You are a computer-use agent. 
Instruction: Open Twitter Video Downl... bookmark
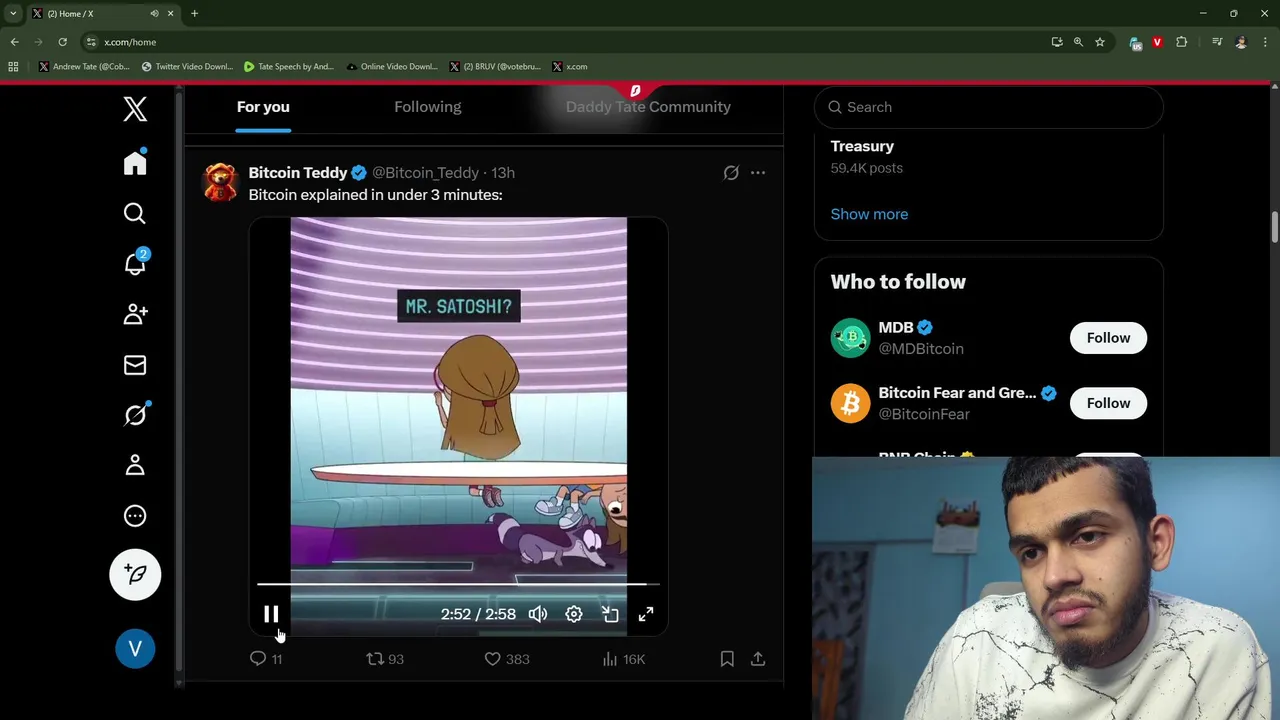click(187, 67)
